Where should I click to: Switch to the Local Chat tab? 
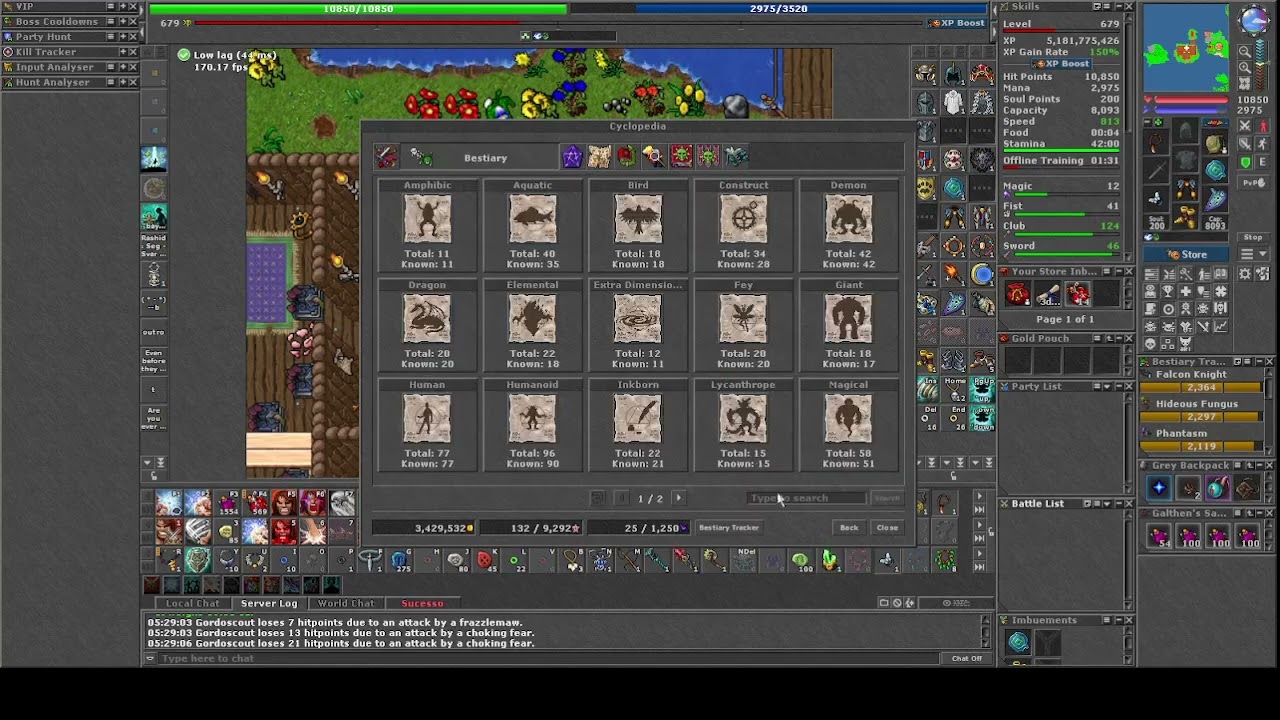tap(192, 603)
